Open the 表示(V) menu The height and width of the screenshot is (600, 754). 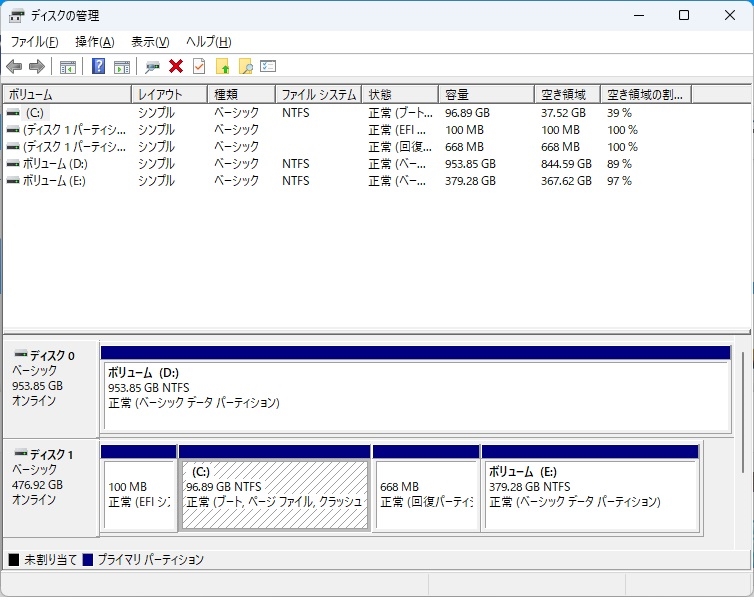[150, 42]
